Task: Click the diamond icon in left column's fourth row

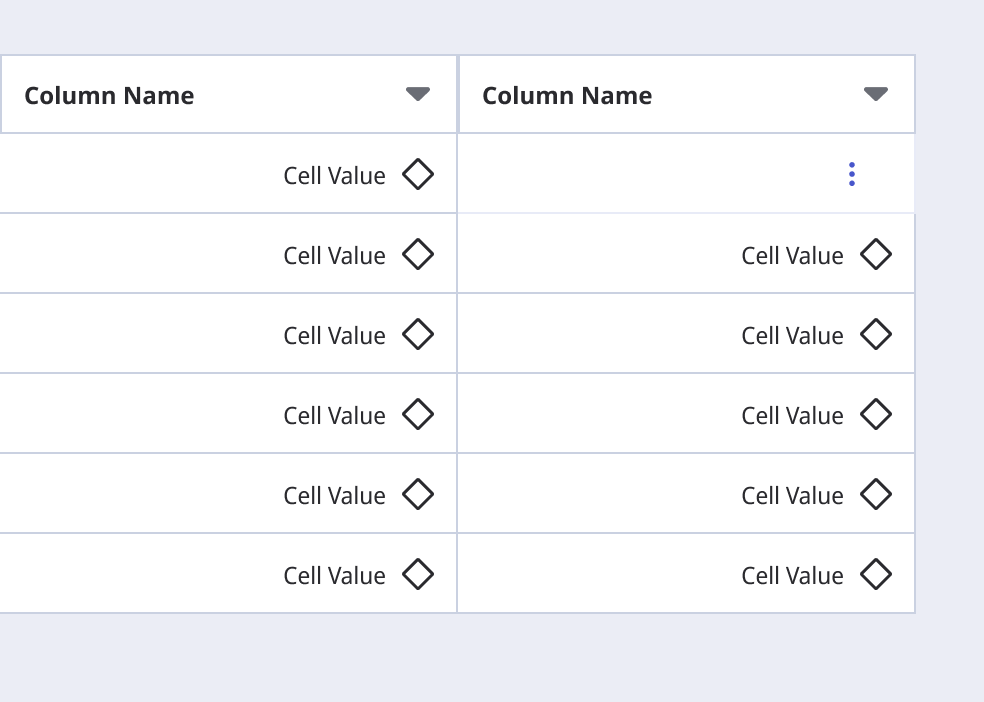Action: point(418,414)
